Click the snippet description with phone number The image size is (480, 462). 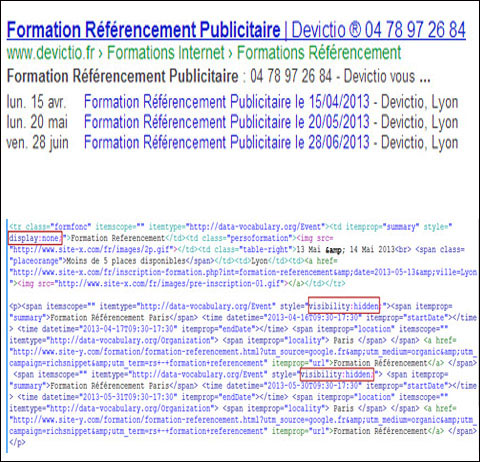tap(219, 76)
